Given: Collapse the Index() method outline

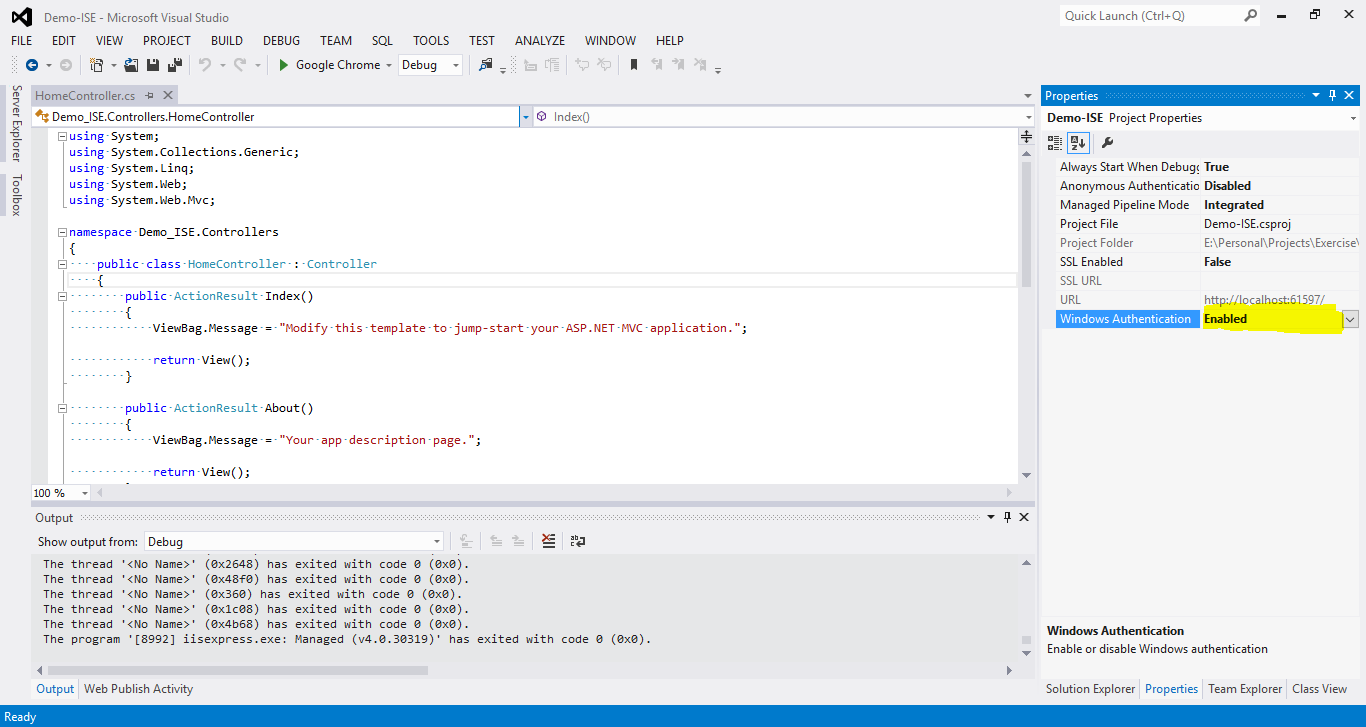Looking at the screenshot, I should point(62,296).
